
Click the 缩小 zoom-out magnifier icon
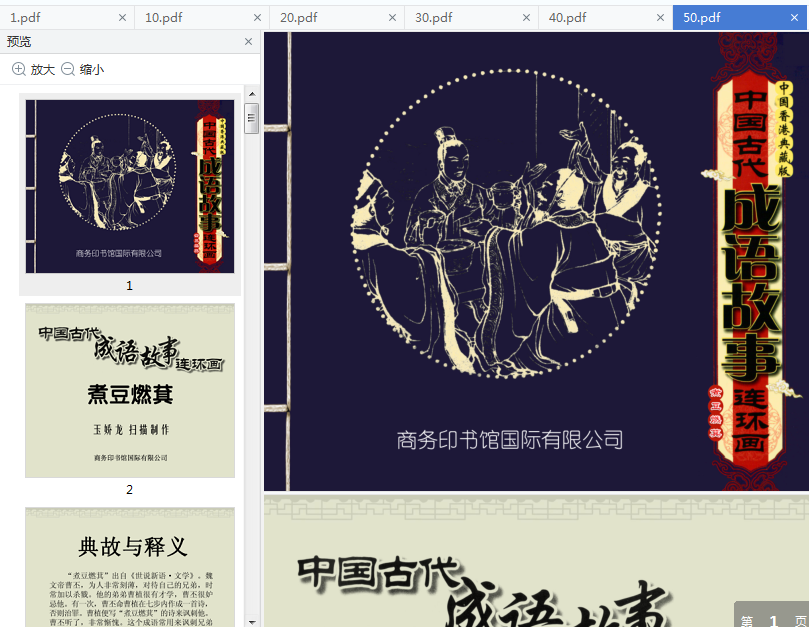point(68,69)
